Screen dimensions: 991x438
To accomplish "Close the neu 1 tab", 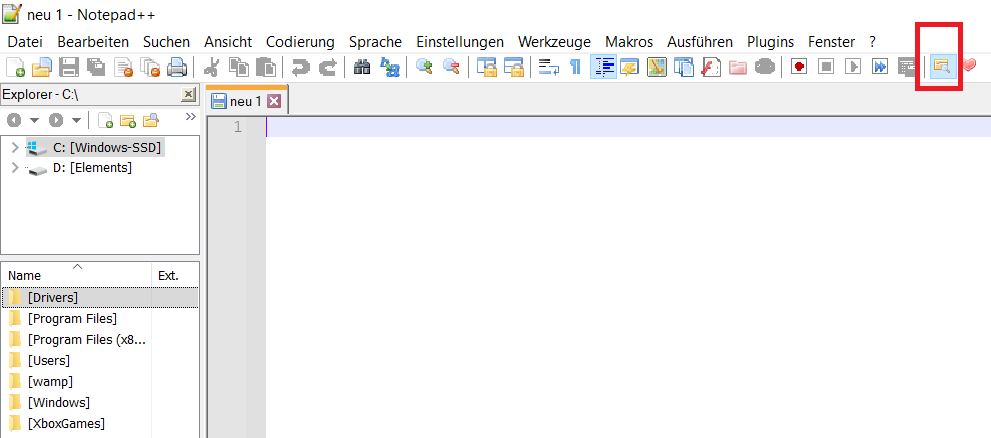I will point(274,101).
